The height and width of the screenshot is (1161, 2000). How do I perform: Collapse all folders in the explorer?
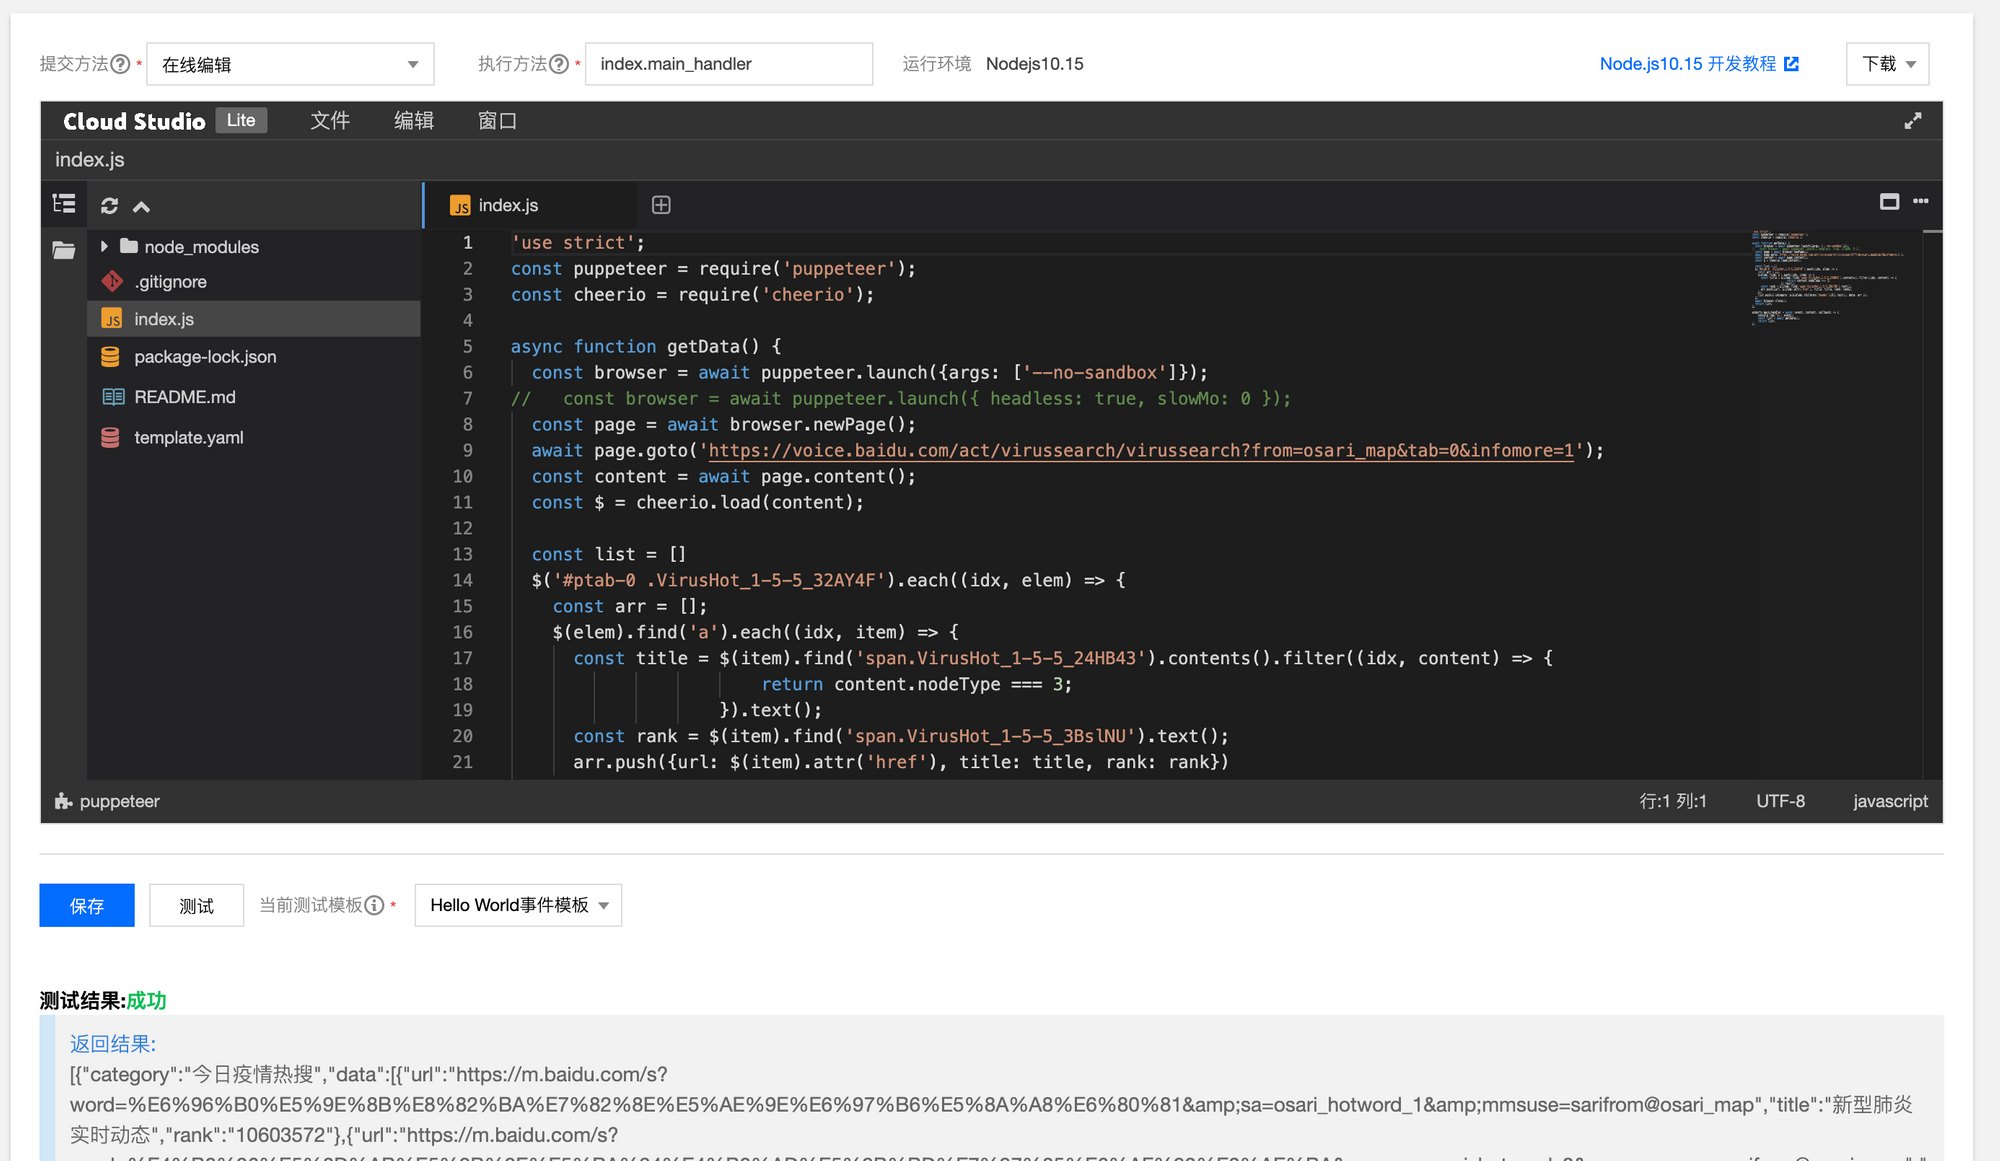[x=141, y=206]
